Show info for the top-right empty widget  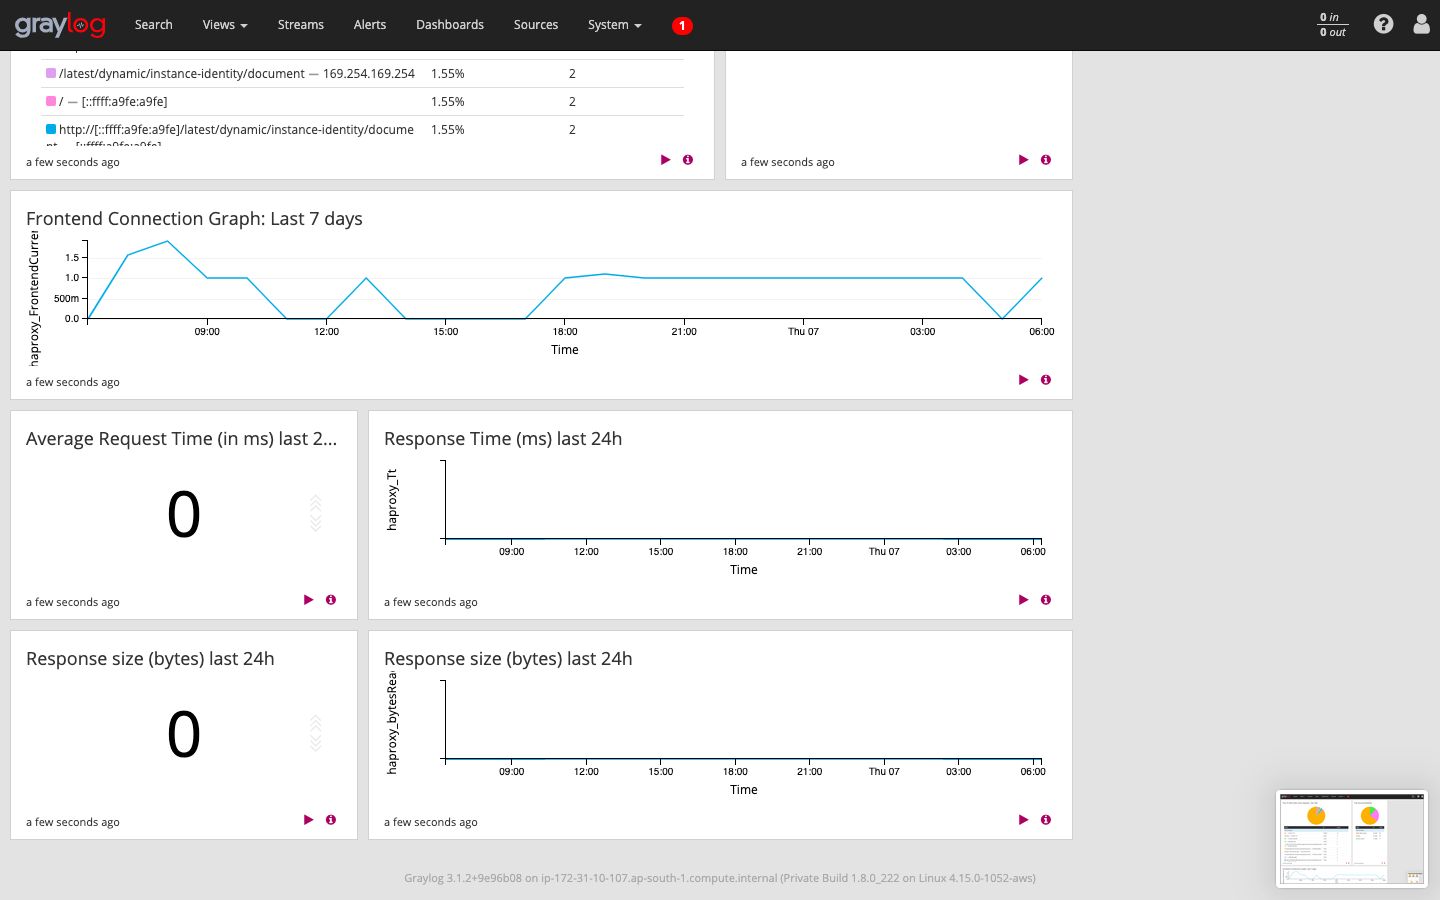[x=1046, y=160]
